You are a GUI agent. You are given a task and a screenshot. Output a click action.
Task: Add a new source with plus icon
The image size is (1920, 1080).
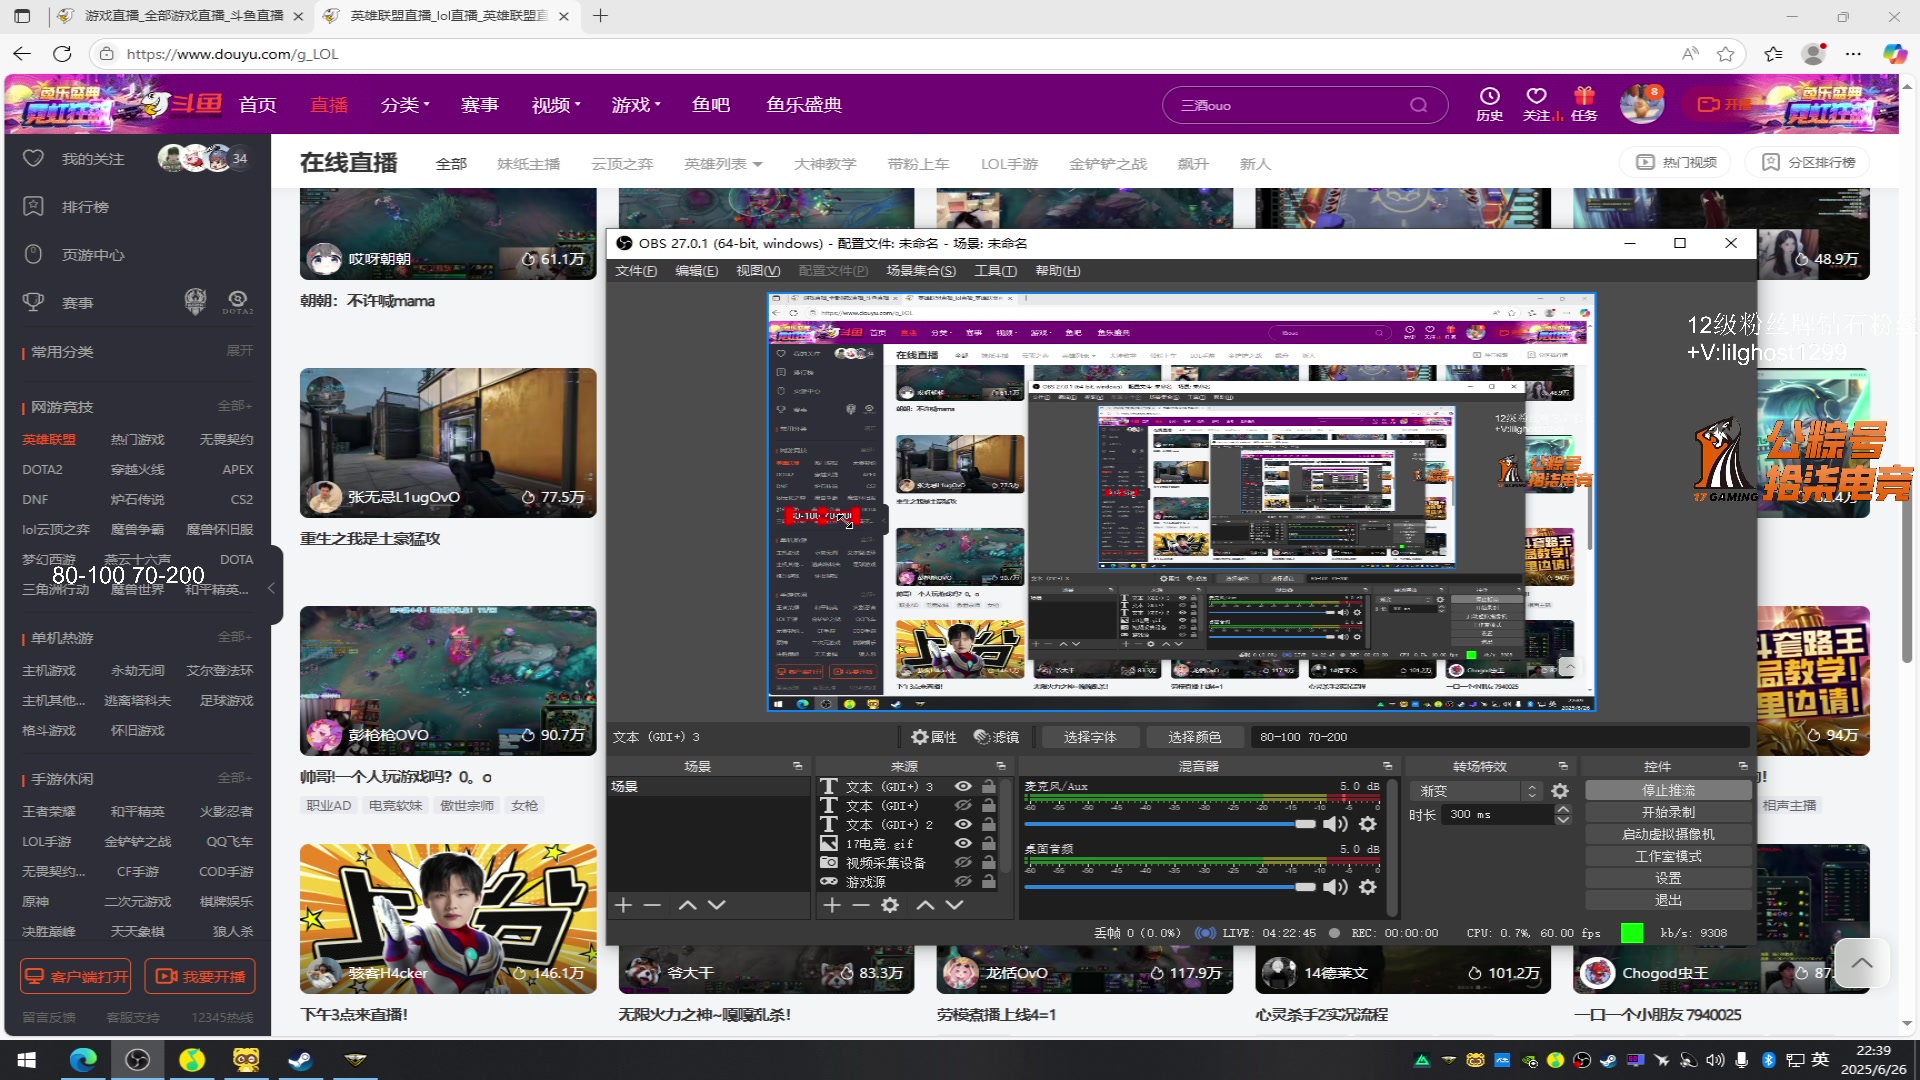(x=831, y=905)
